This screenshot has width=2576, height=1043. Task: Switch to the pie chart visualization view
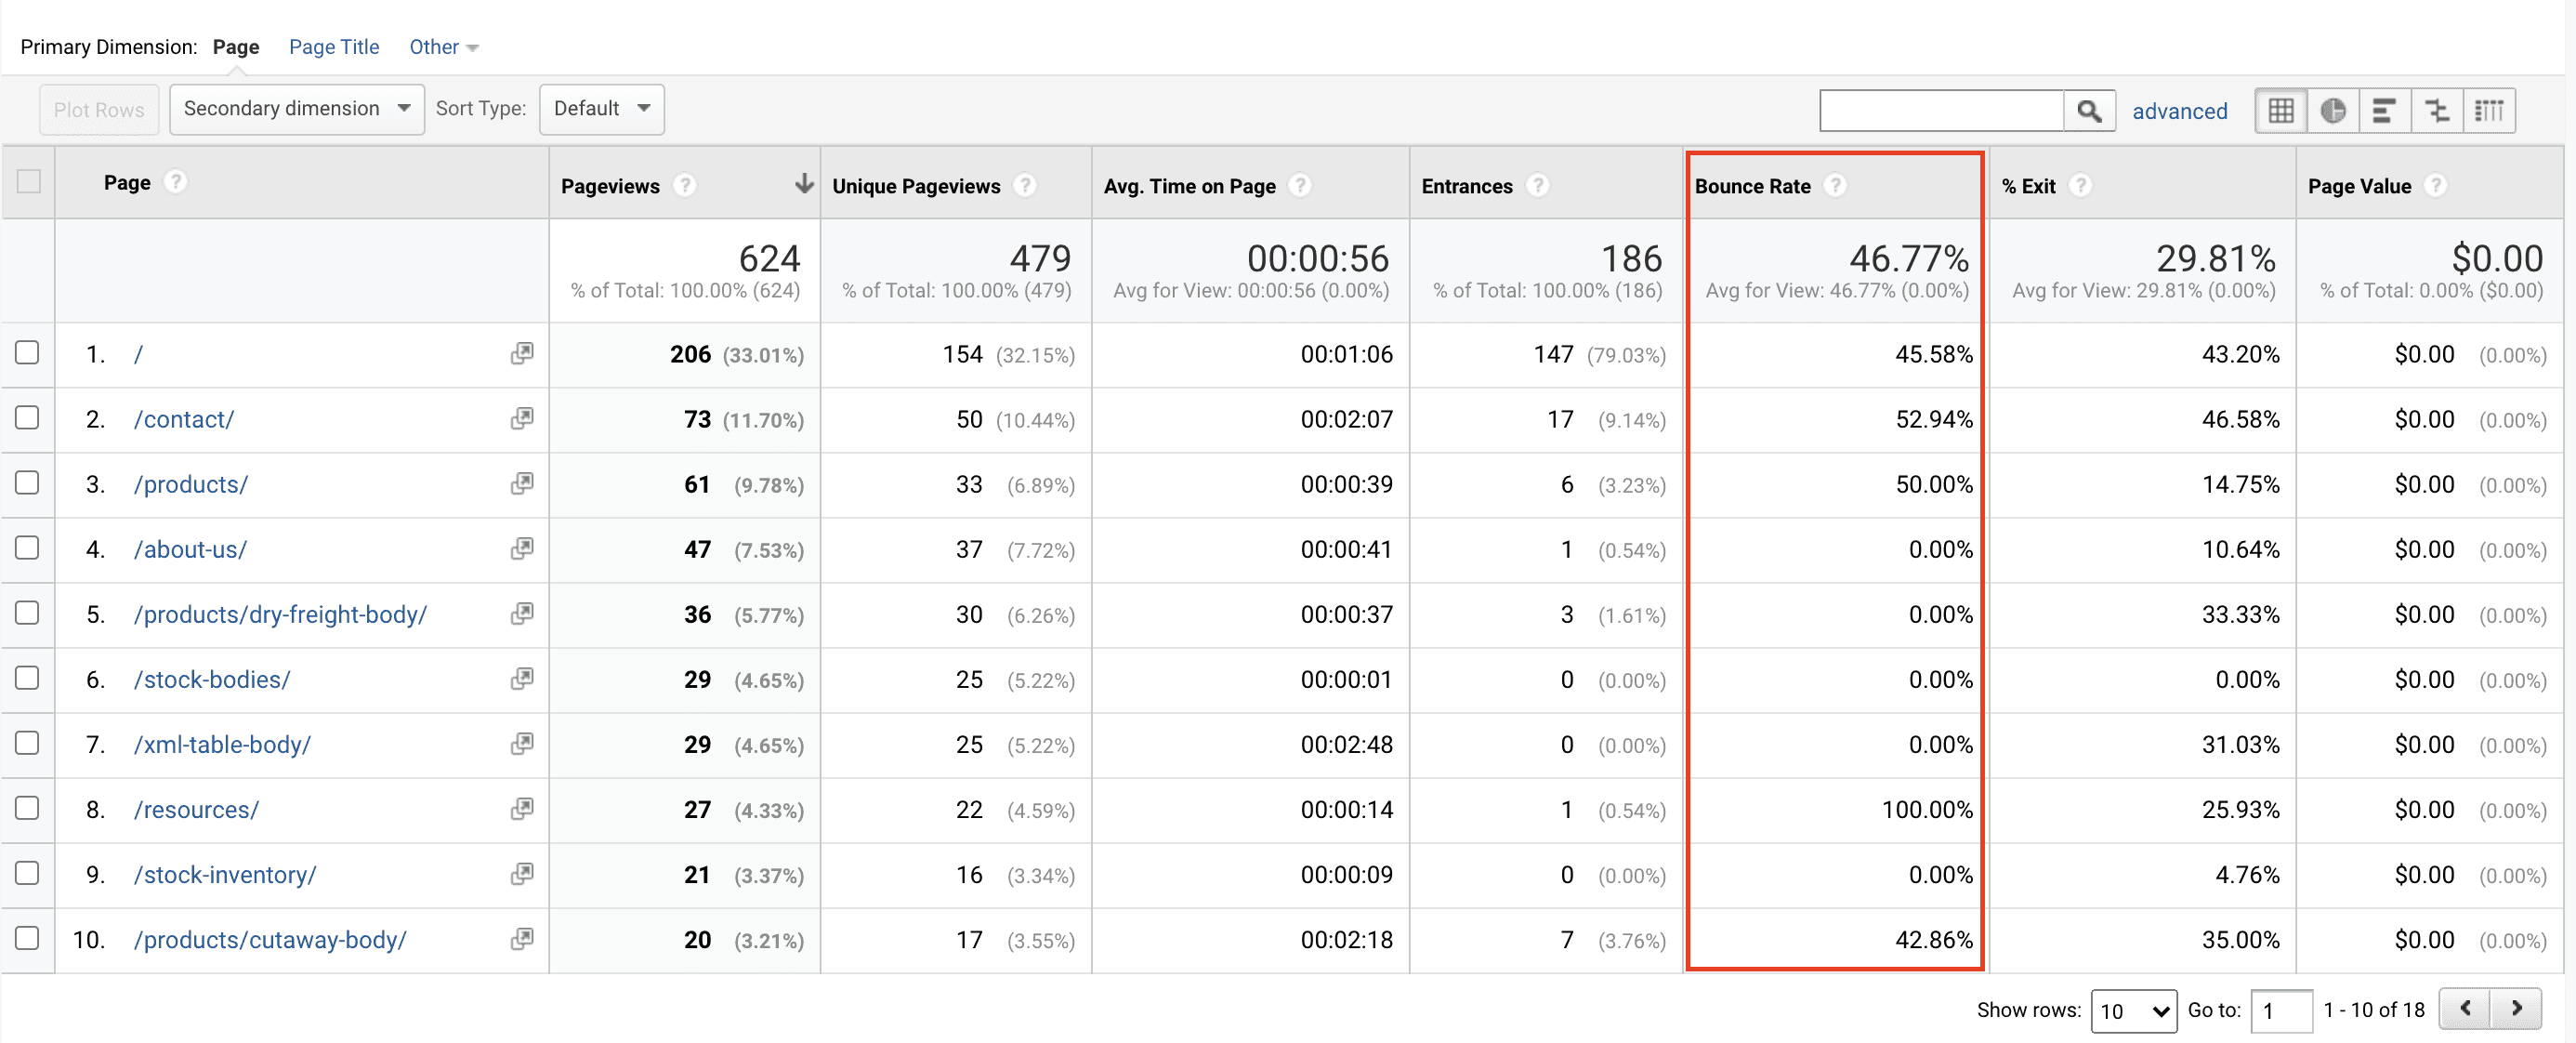click(x=2333, y=110)
